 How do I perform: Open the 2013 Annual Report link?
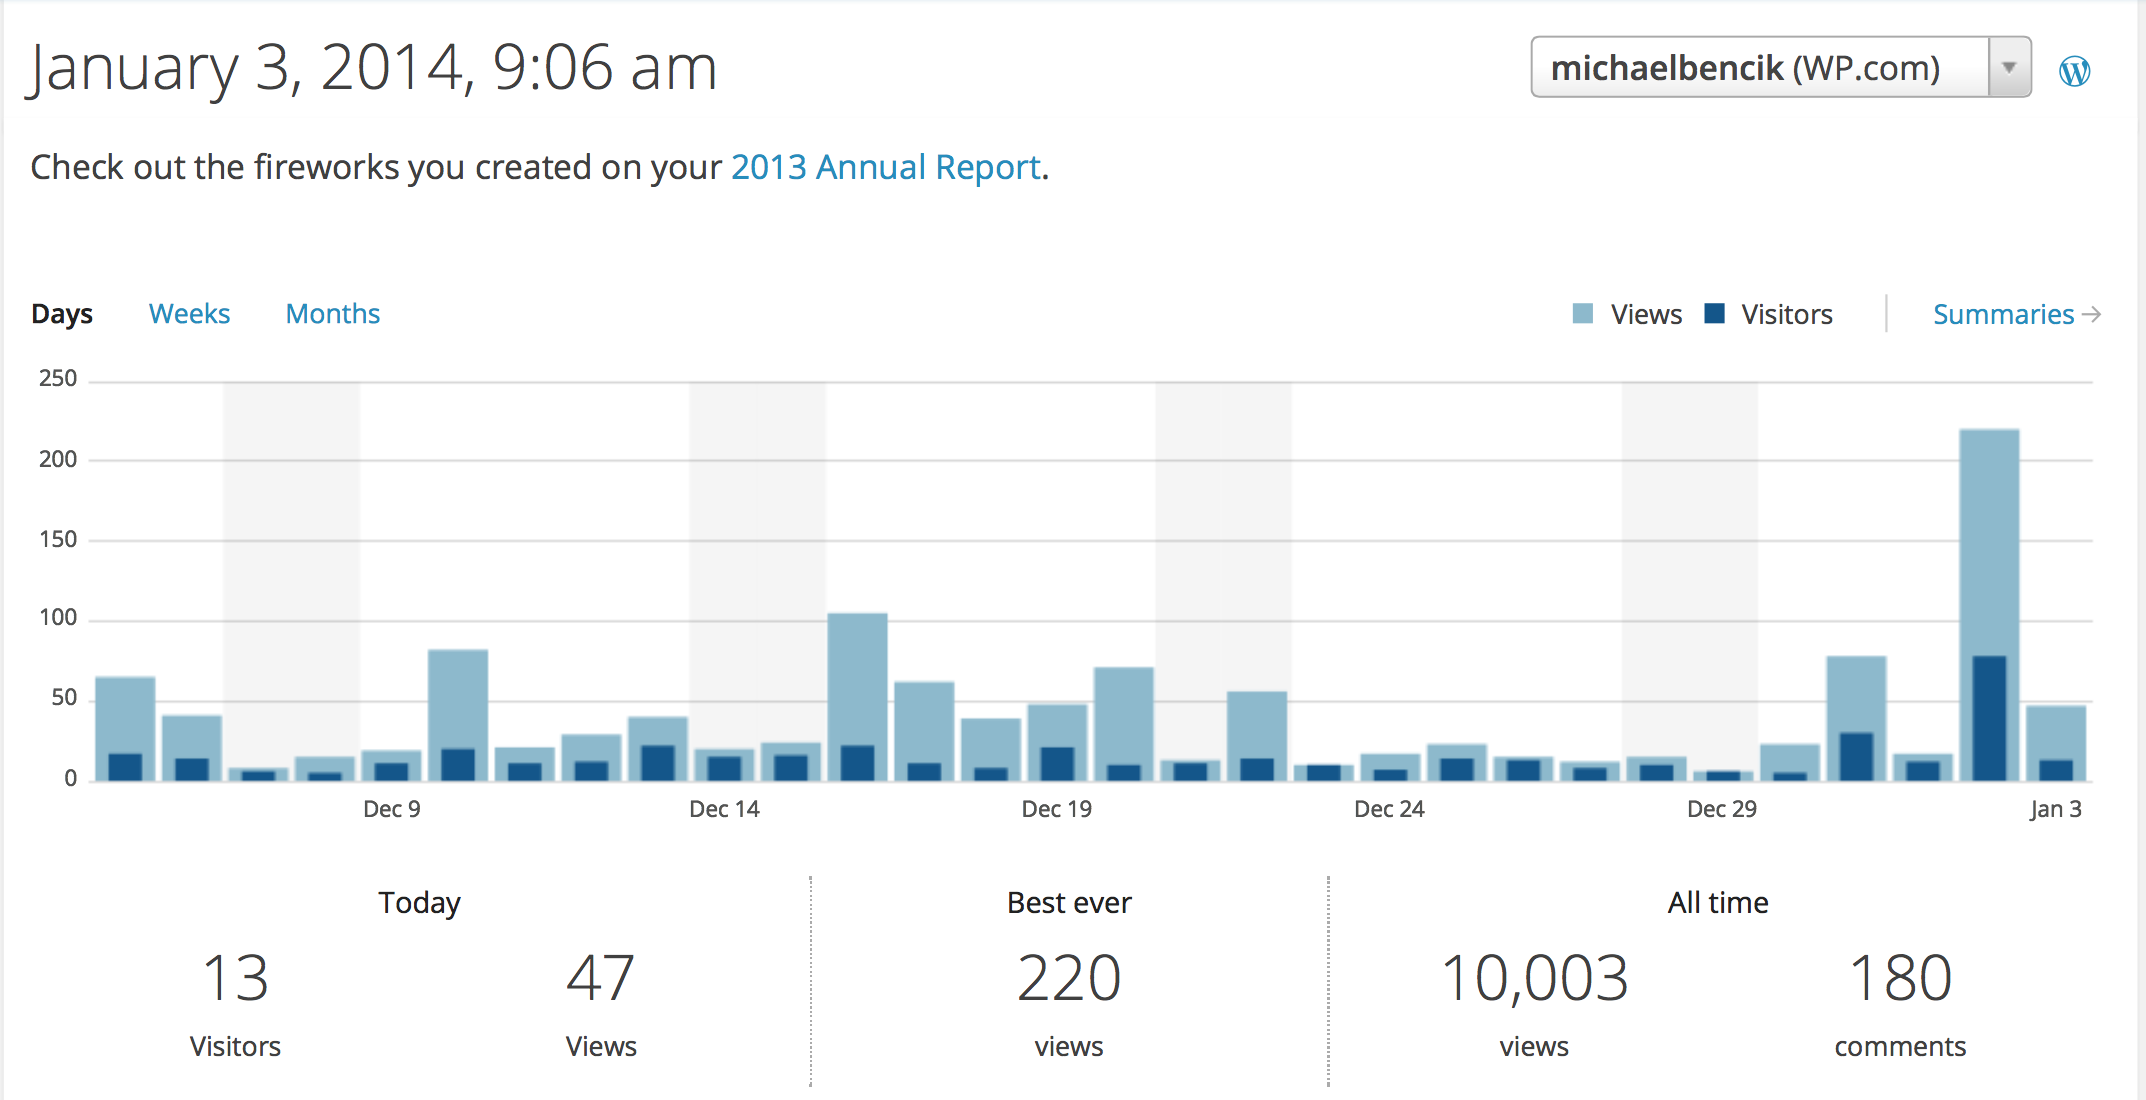click(x=885, y=167)
